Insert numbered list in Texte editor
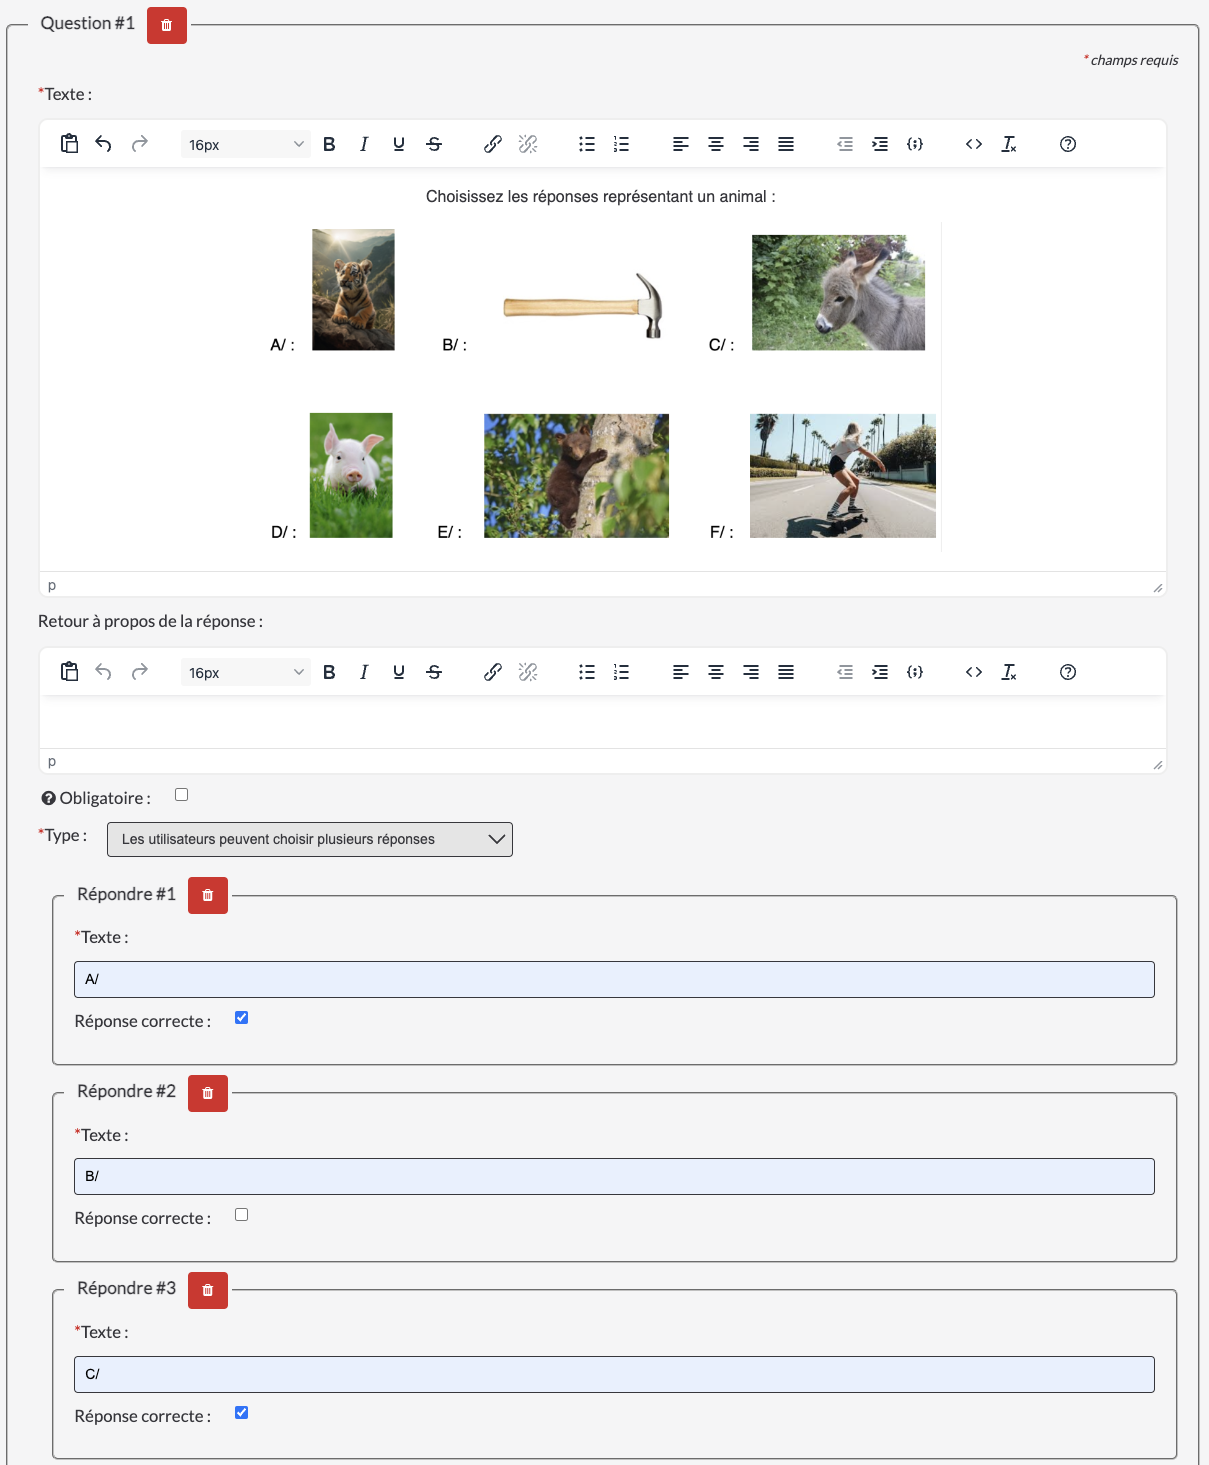1209x1465 pixels. [x=622, y=144]
